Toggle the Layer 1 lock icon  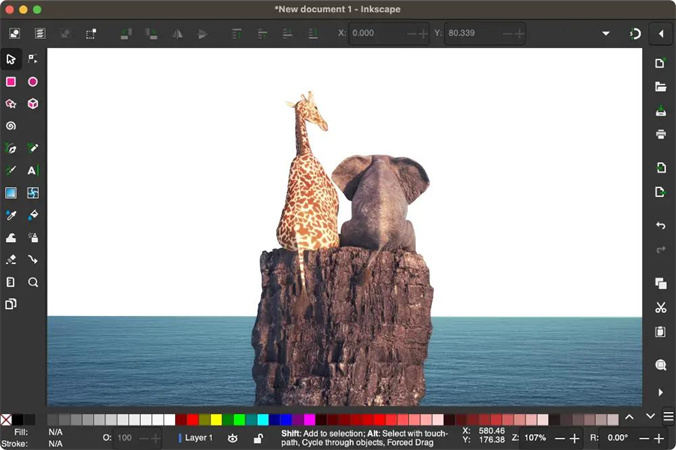pyautogui.click(x=258, y=438)
